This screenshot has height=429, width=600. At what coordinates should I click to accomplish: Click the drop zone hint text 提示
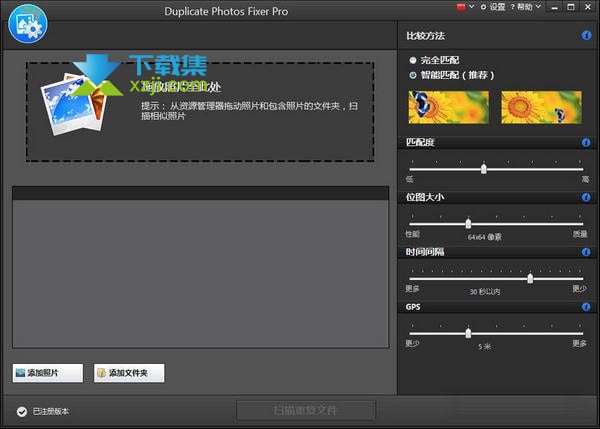[x=249, y=111]
